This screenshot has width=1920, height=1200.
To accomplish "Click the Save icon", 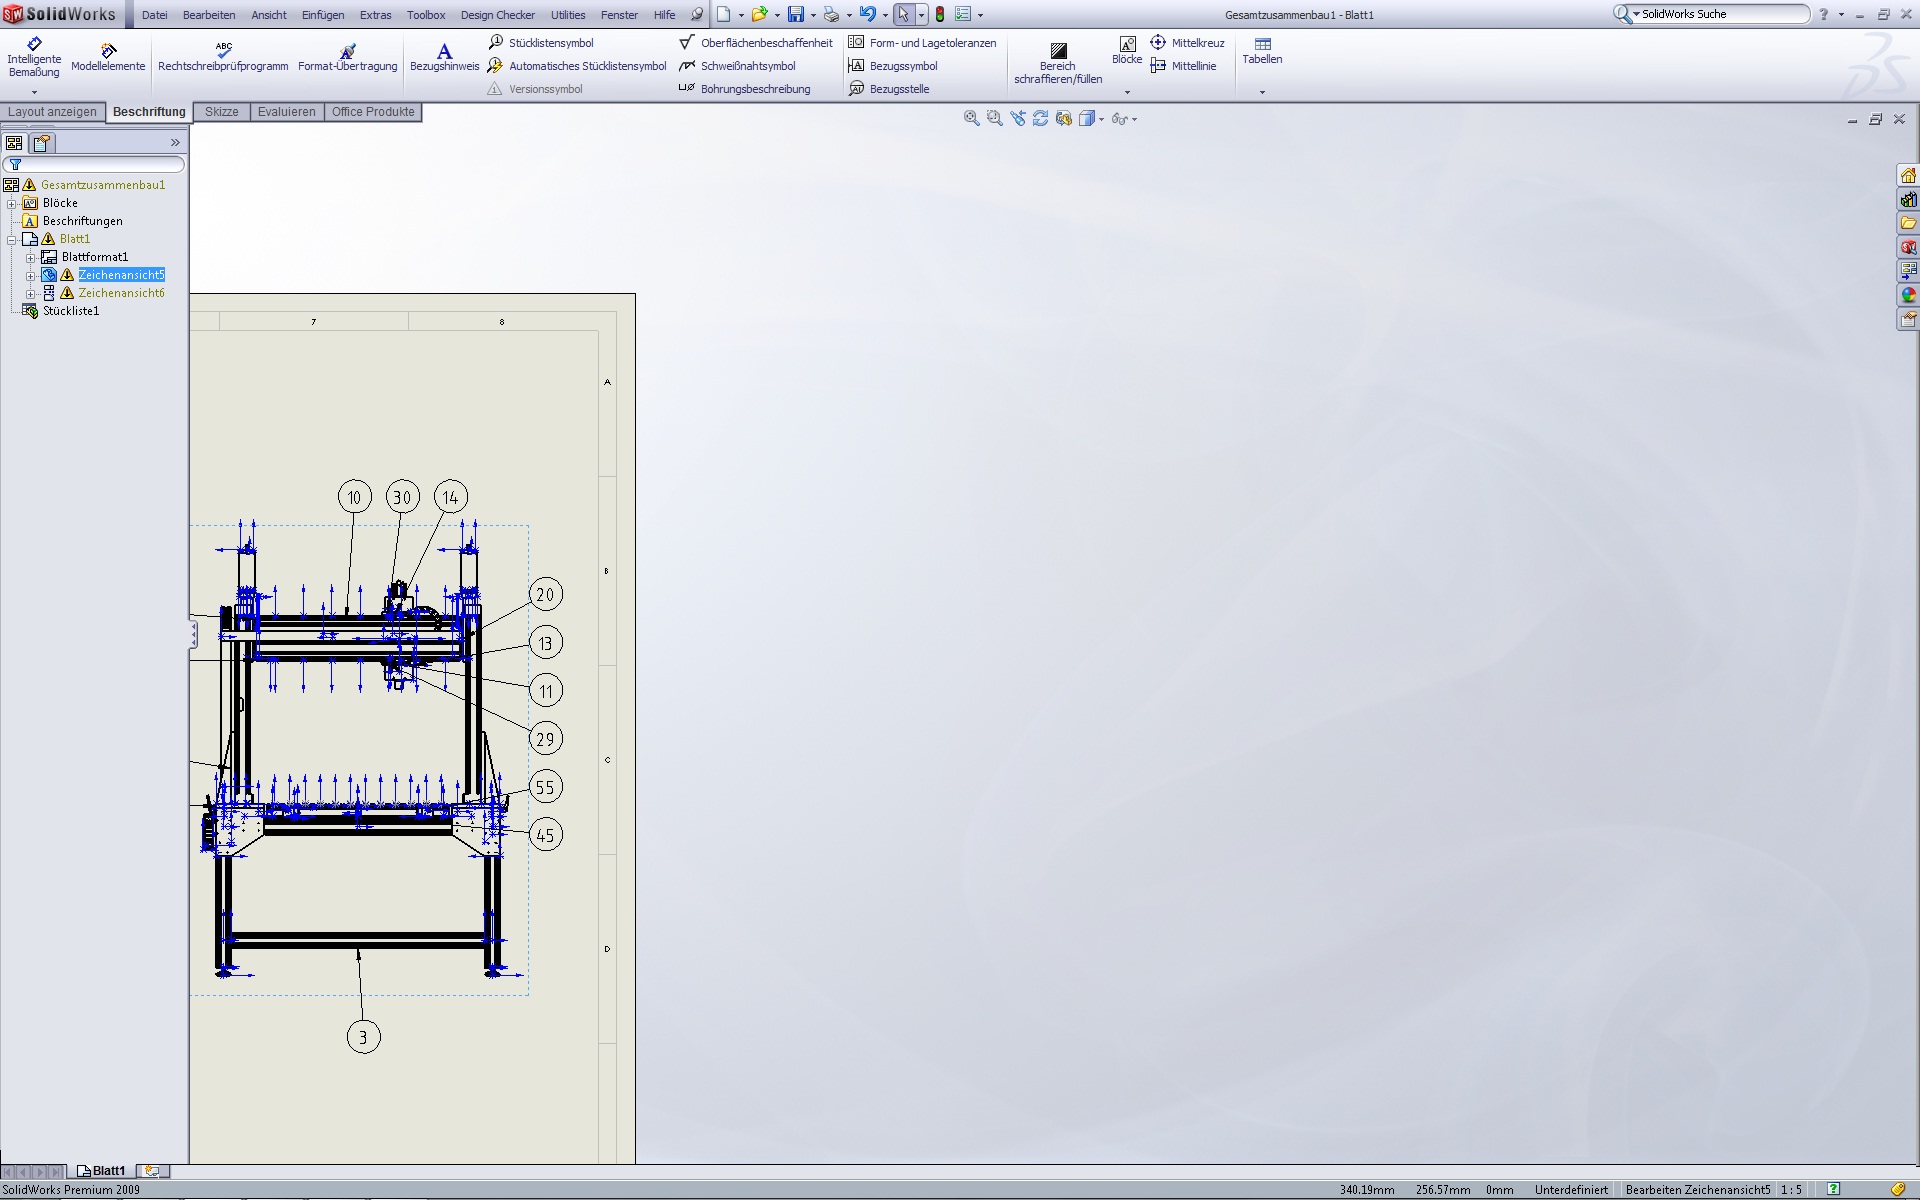I will click(x=796, y=15).
